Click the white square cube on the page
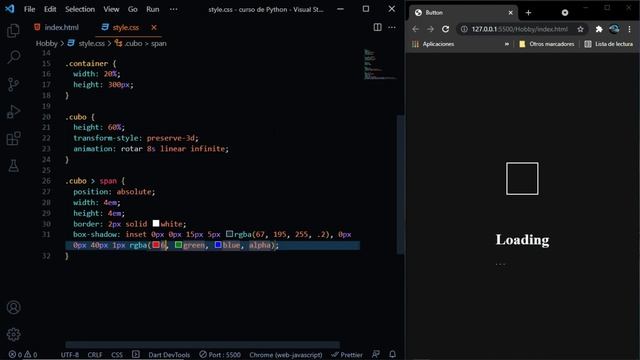The image size is (640, 360). point(522,178)
